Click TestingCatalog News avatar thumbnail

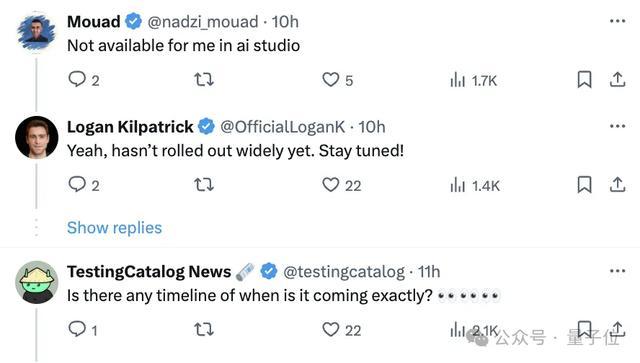tap(37, 282)
